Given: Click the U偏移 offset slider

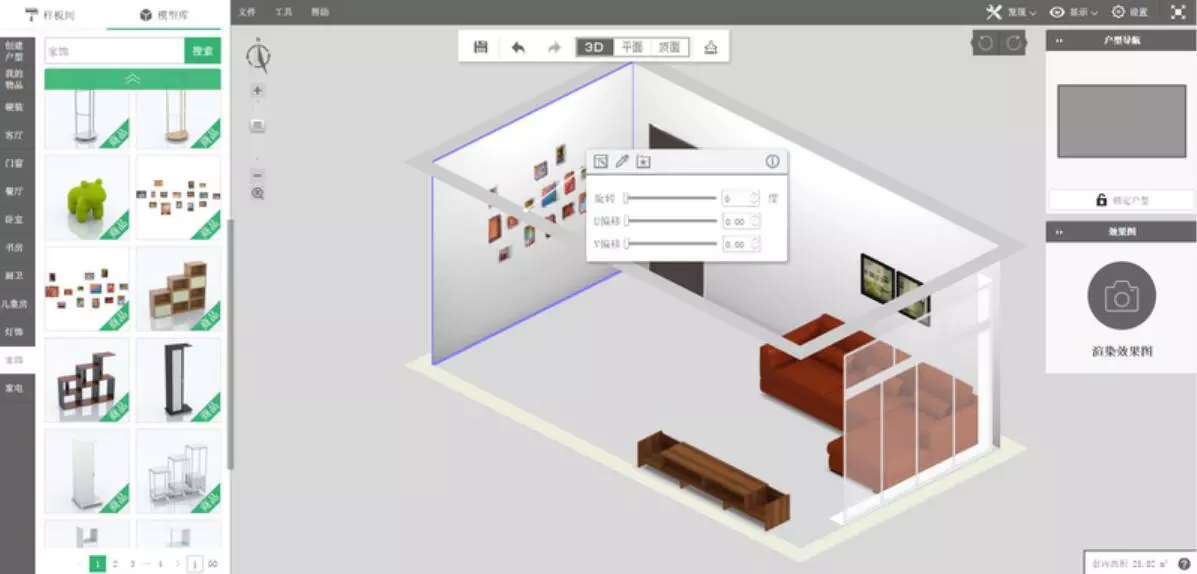Looking at the screenshot, I should coord(670,221).
